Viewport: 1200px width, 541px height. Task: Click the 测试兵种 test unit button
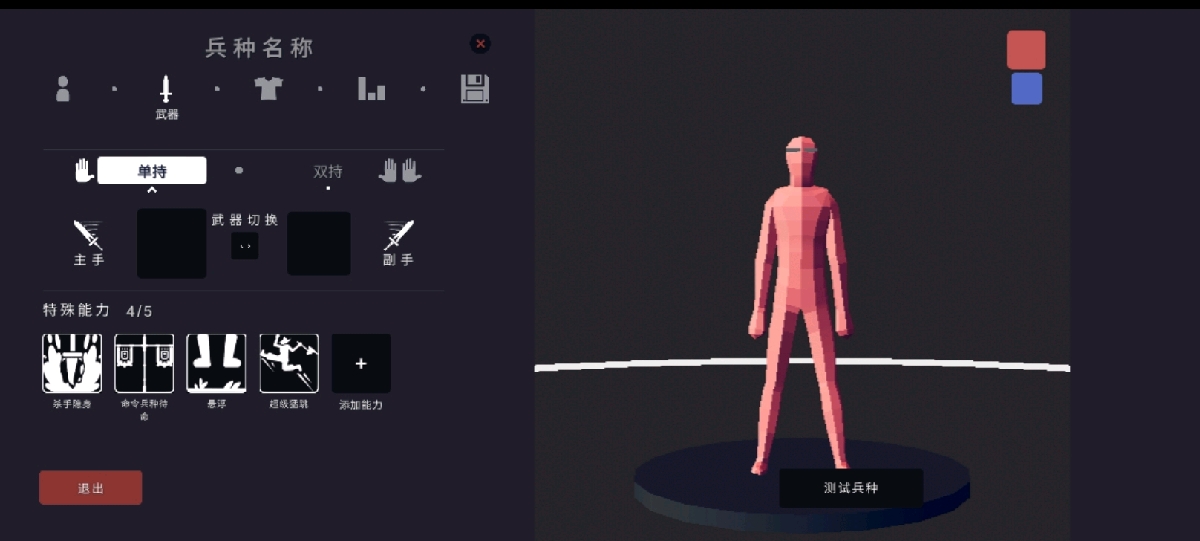tap(851, 488)
